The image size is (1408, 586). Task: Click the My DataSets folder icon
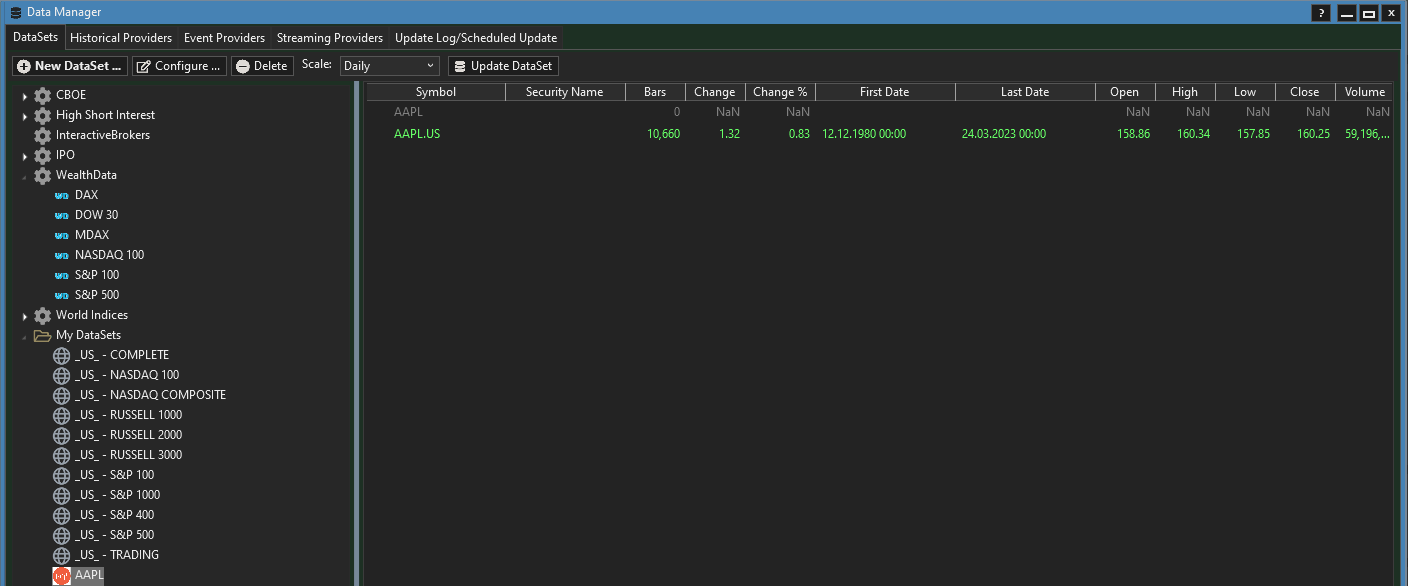point(42,335)
